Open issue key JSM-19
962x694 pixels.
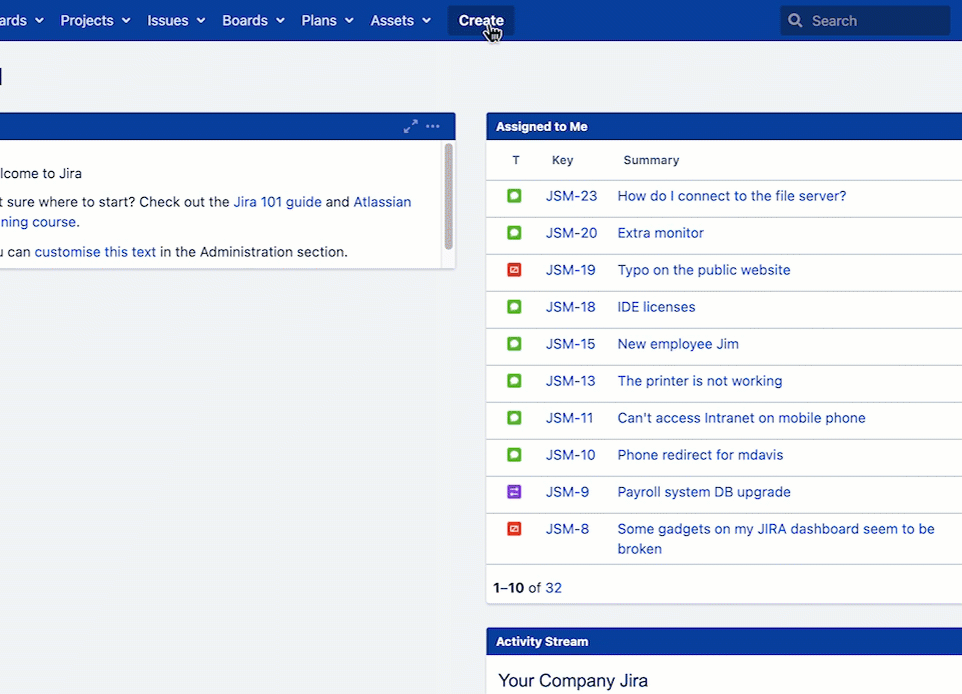[x=571, y=270]
